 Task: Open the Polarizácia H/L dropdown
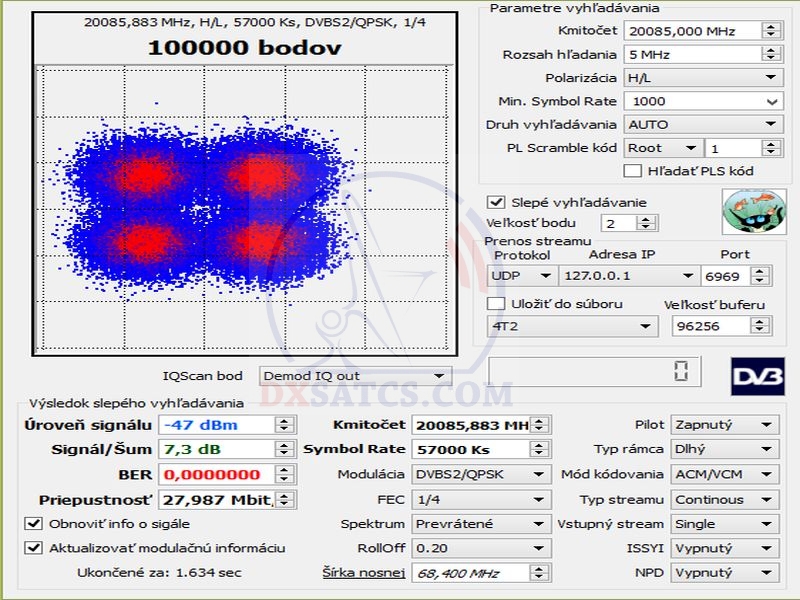[x=702, y=77]
